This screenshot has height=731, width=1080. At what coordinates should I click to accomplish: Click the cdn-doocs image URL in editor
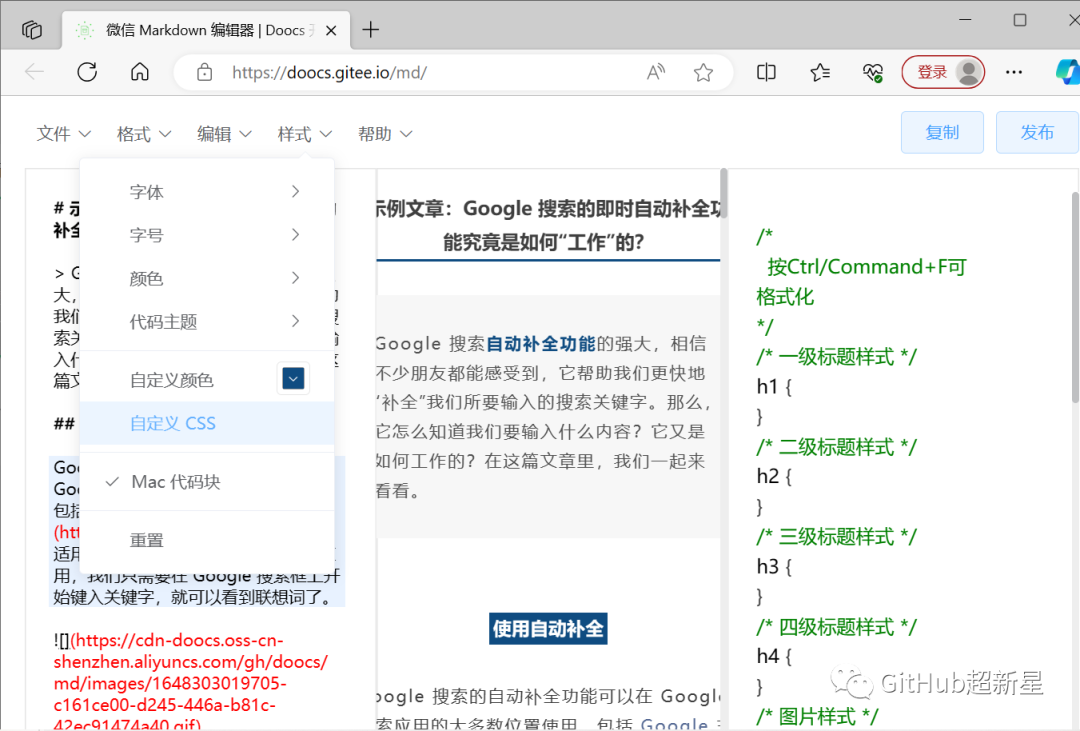click(190, 683)
